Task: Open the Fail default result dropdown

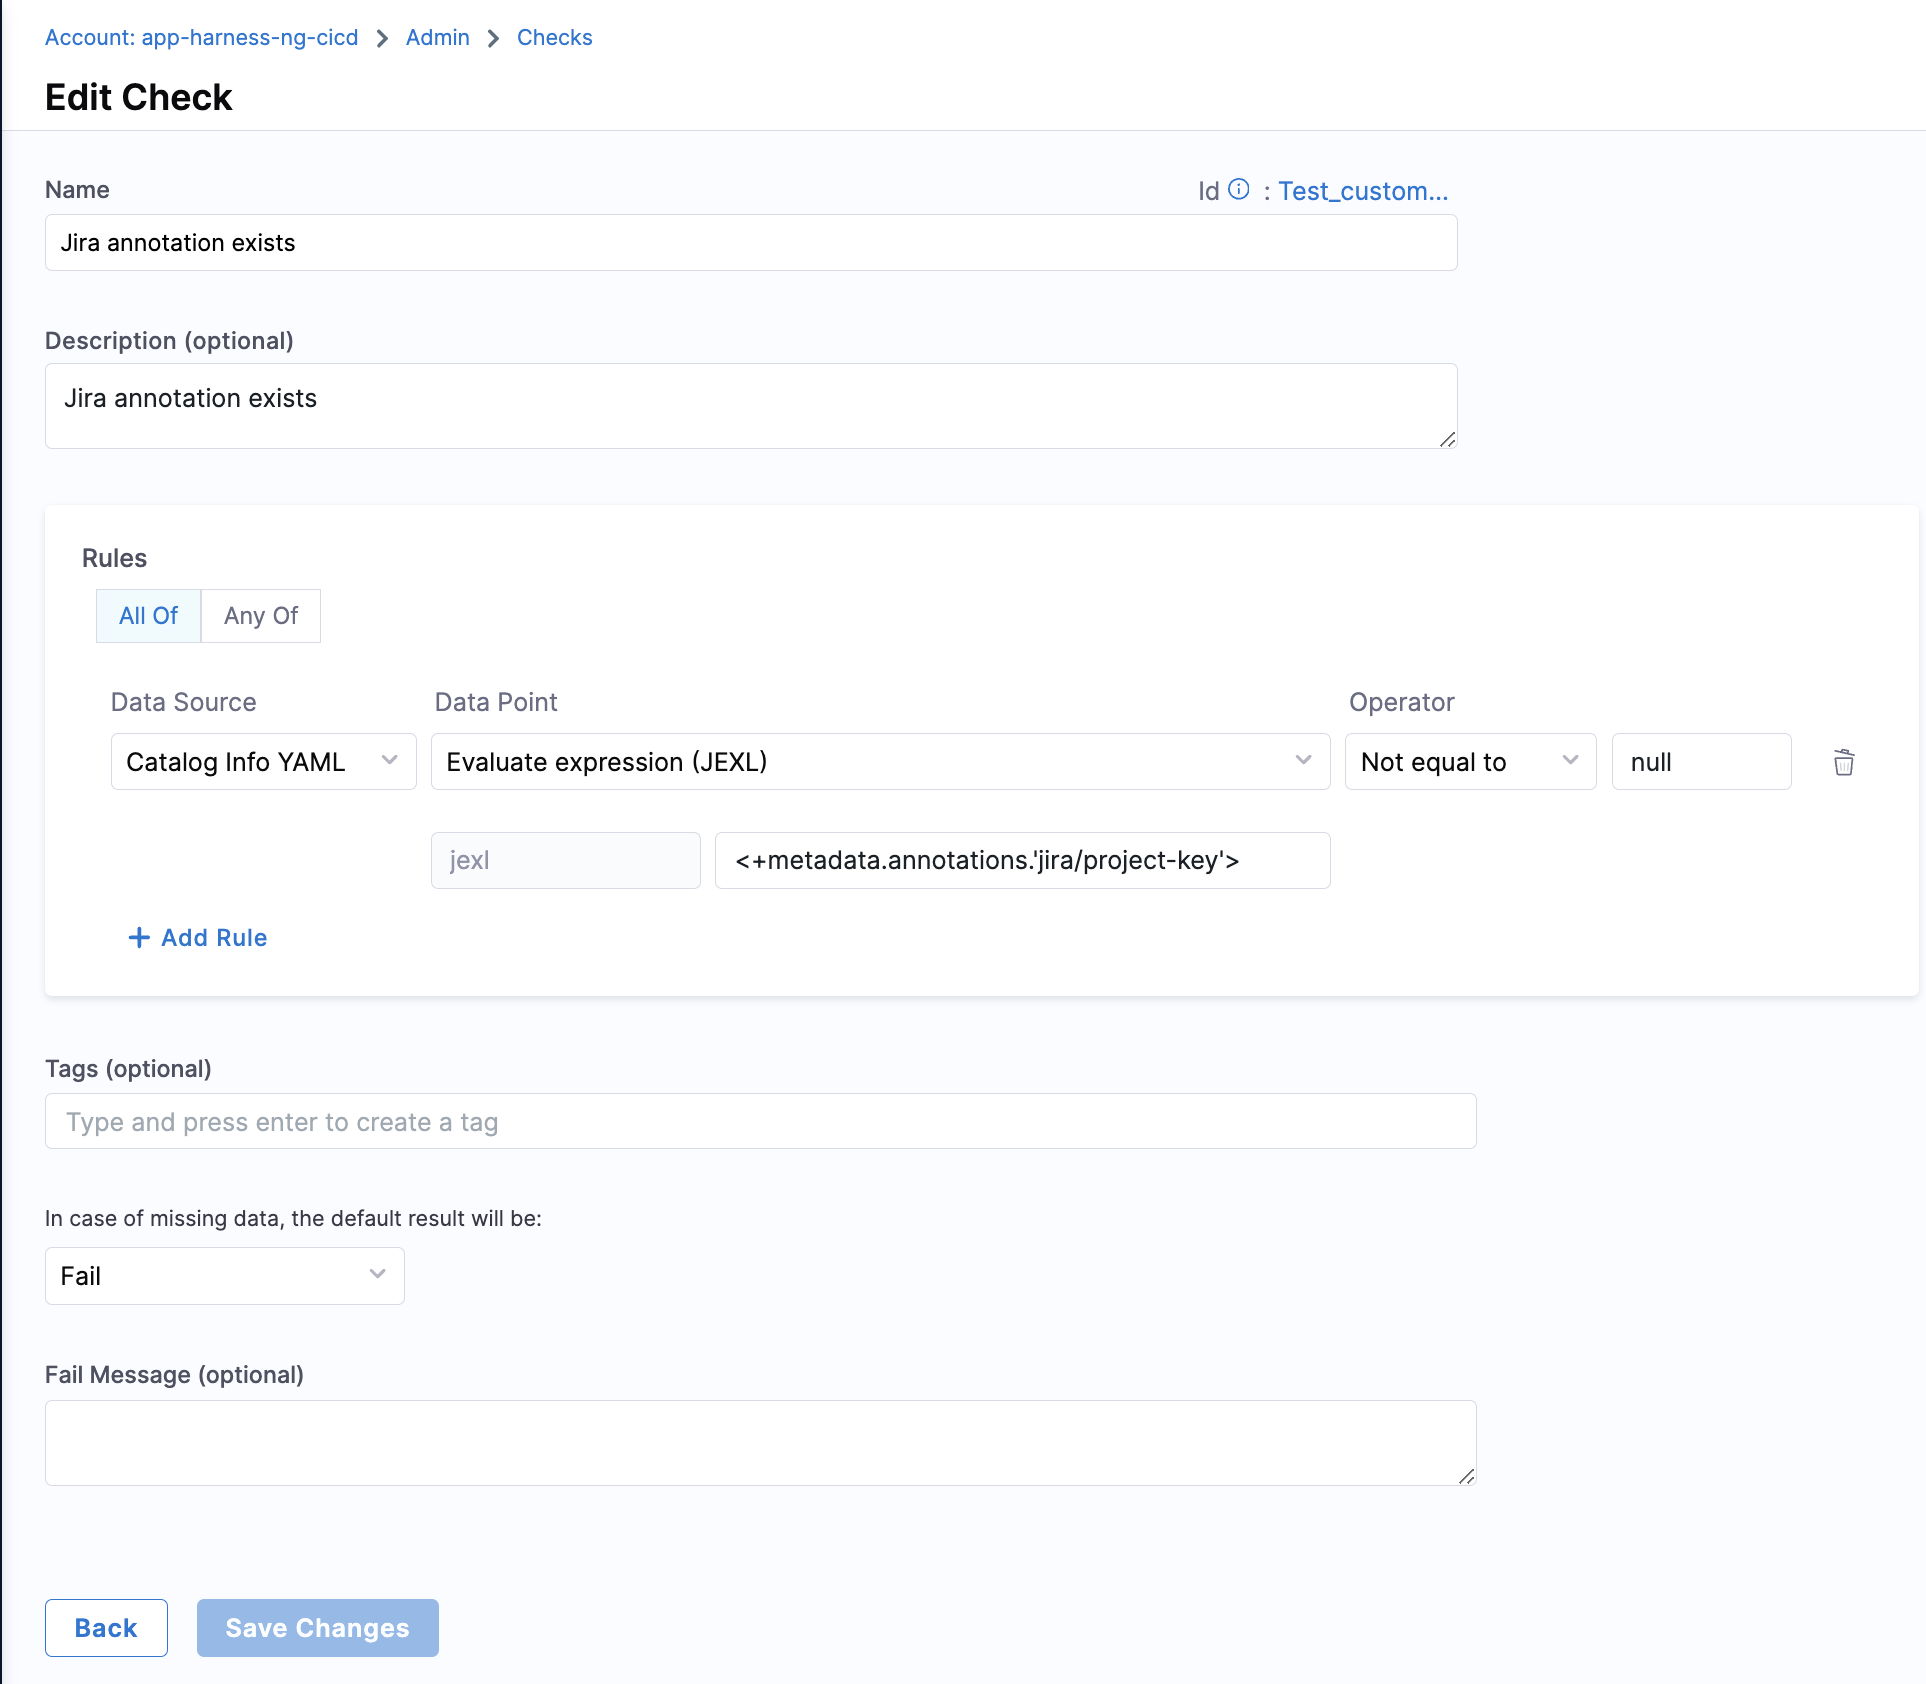Action: pyautogui.click(x=224, y=1276)
